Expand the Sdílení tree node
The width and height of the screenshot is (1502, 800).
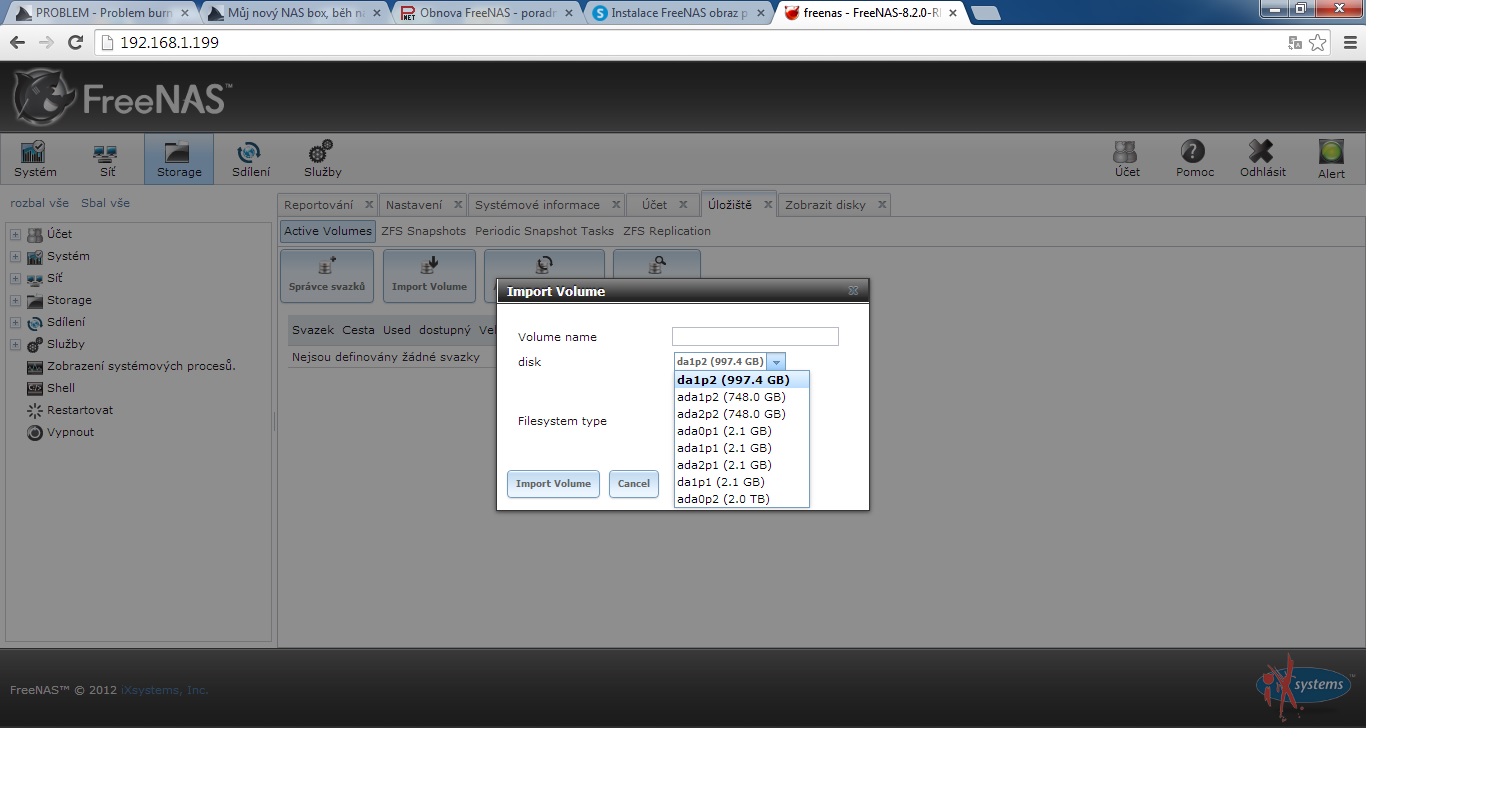click(x=15, y=323)
